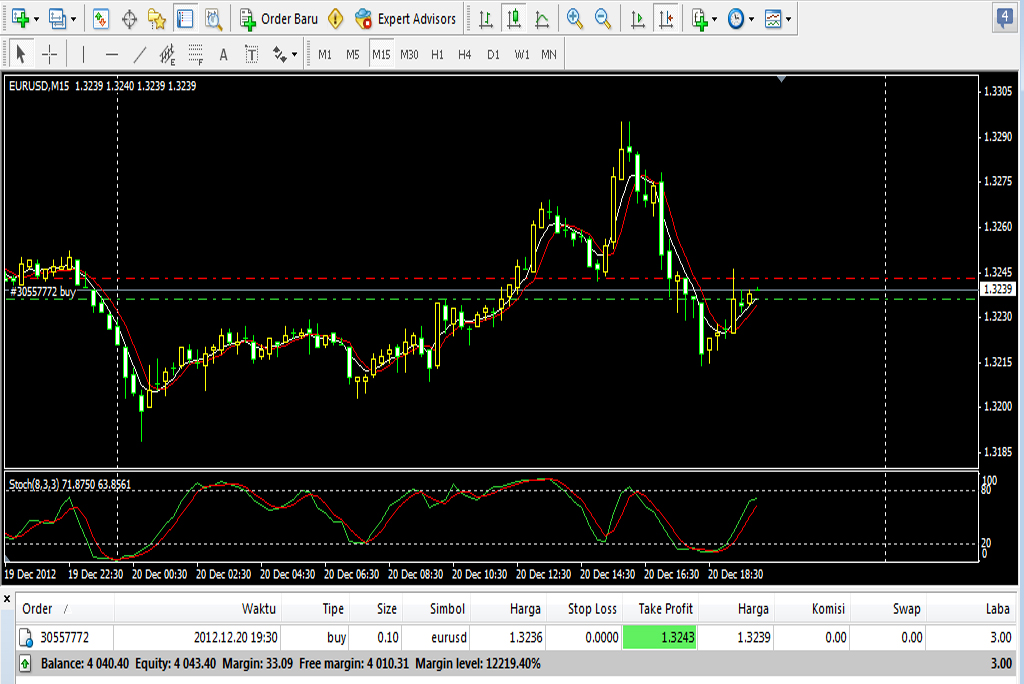Image resolution: width=1024 pixels, height=684 pixels.
Task: Switch to M1 timeframe
Action: (325, 55)
